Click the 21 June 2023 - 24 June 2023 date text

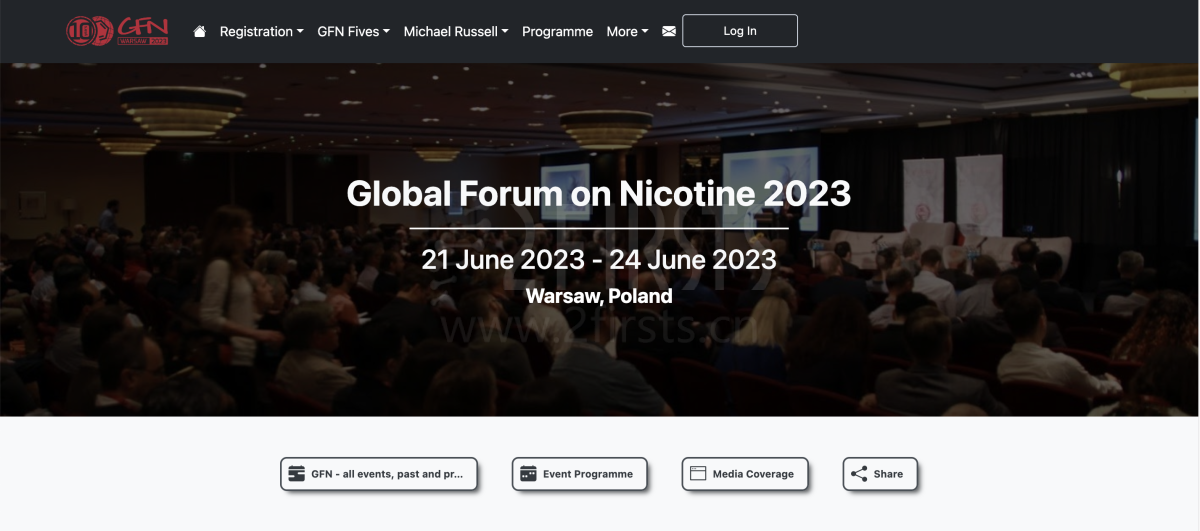pyautogui.click(x=598, y=259)
